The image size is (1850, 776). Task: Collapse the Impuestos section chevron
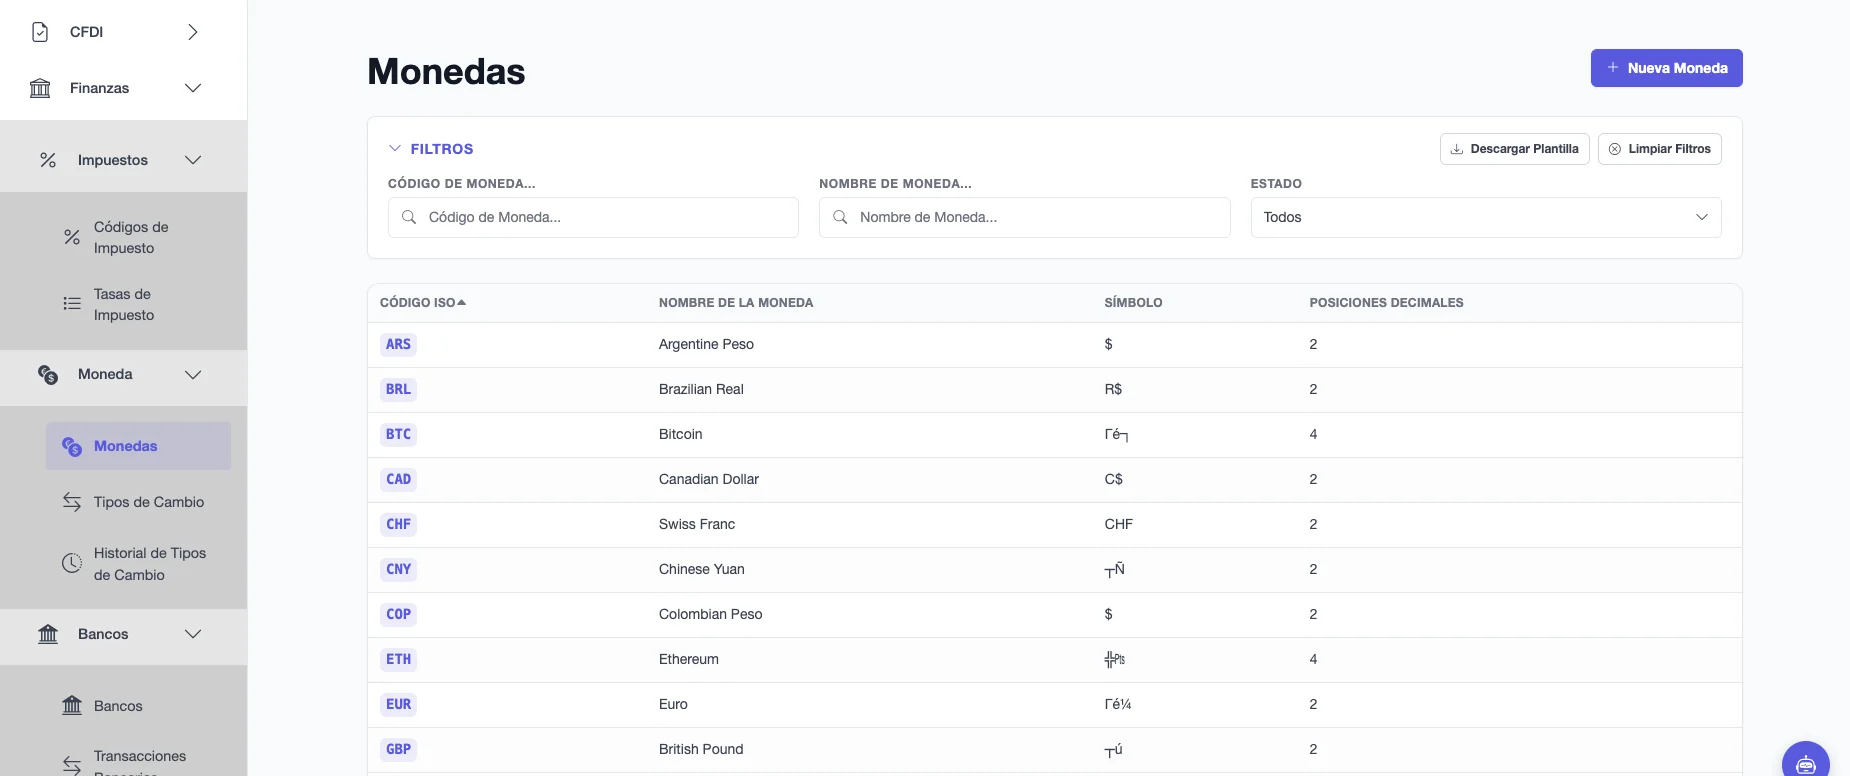193,160
